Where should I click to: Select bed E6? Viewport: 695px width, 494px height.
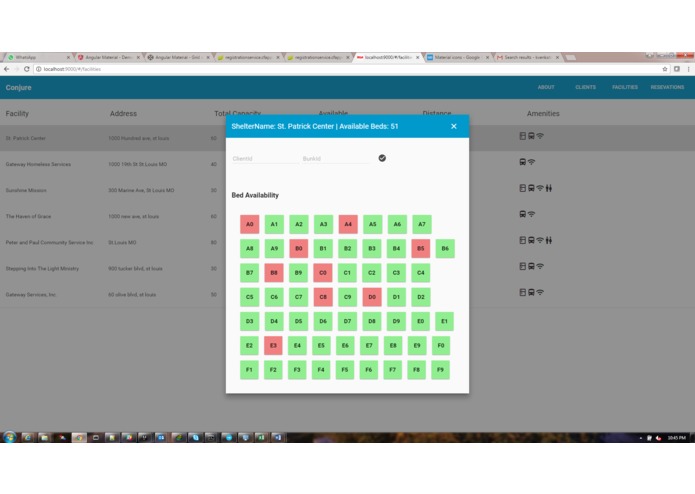[345, 346]
